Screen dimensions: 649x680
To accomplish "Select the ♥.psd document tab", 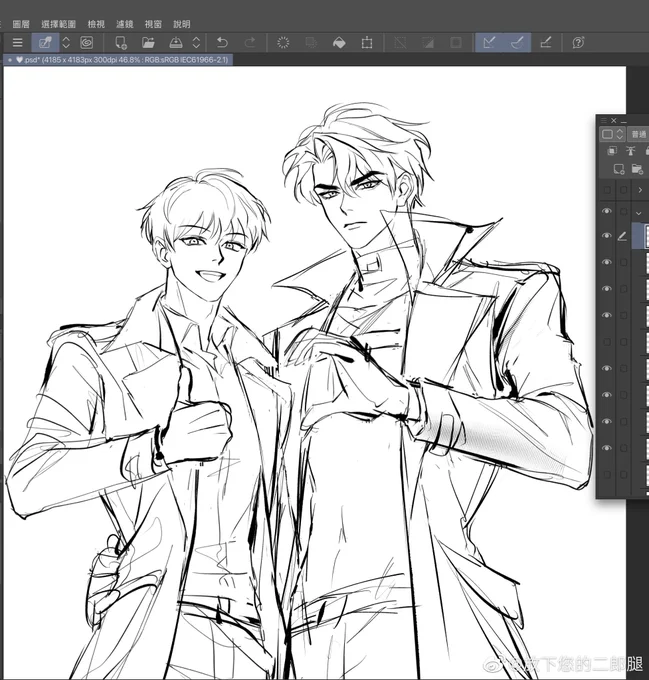I will (x=118, y=60).
